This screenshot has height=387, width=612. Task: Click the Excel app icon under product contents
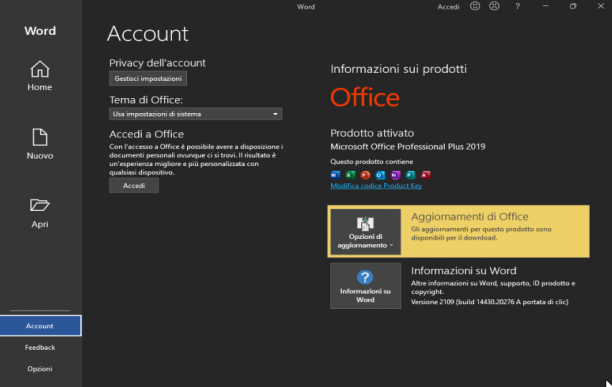350,175
